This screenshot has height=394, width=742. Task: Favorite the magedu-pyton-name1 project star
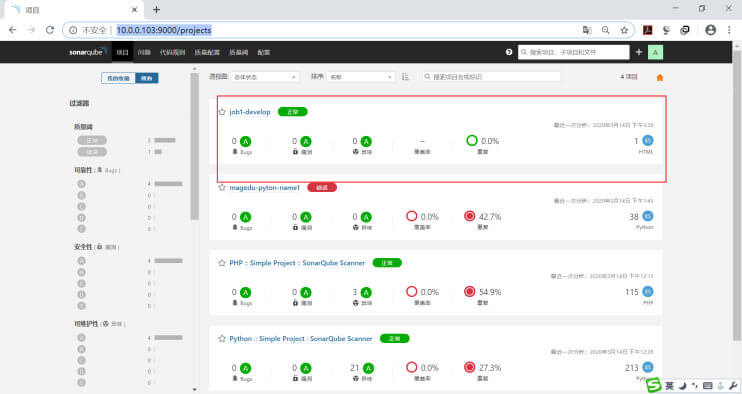[x=222, y=187]
